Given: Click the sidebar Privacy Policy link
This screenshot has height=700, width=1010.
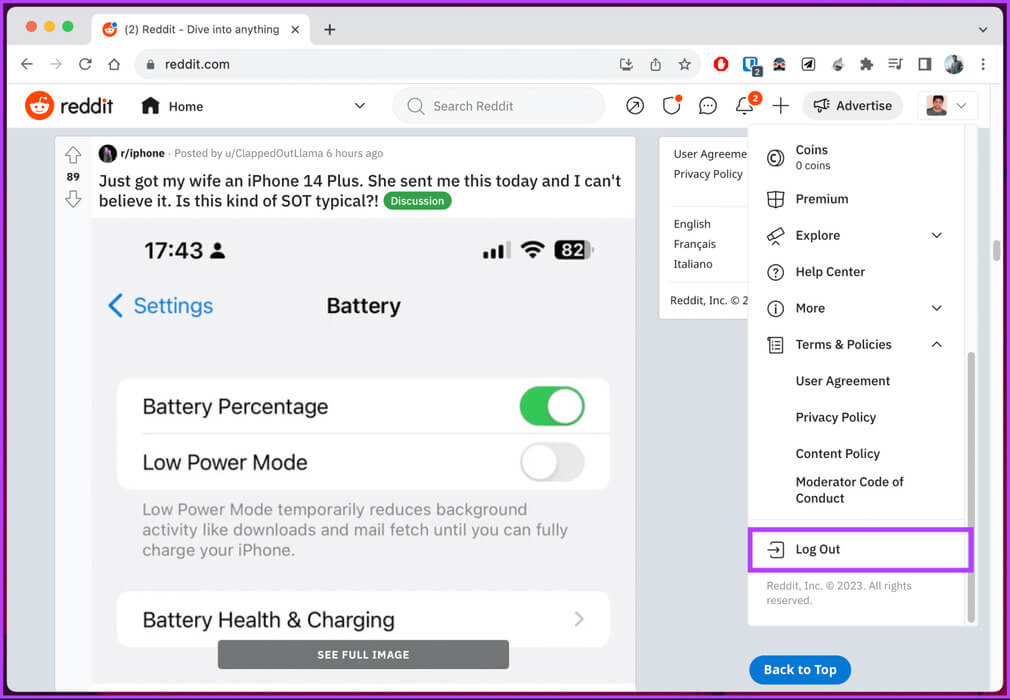Looking at the screenshot, I should coord(708,174).
